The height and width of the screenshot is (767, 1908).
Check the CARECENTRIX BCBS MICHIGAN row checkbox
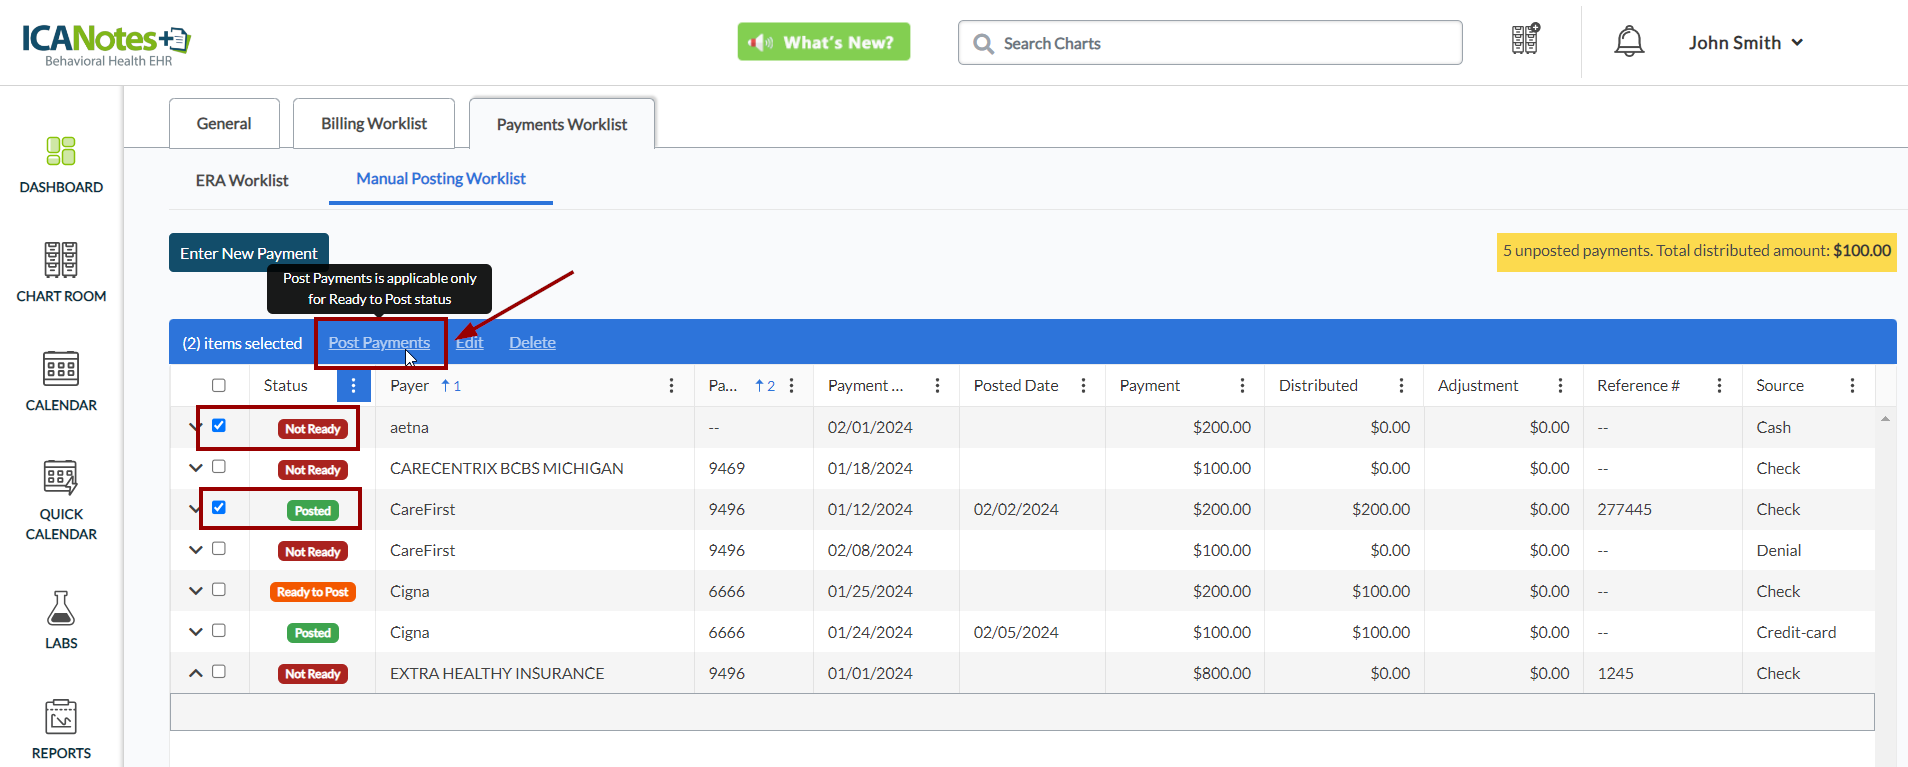[219, 467]
